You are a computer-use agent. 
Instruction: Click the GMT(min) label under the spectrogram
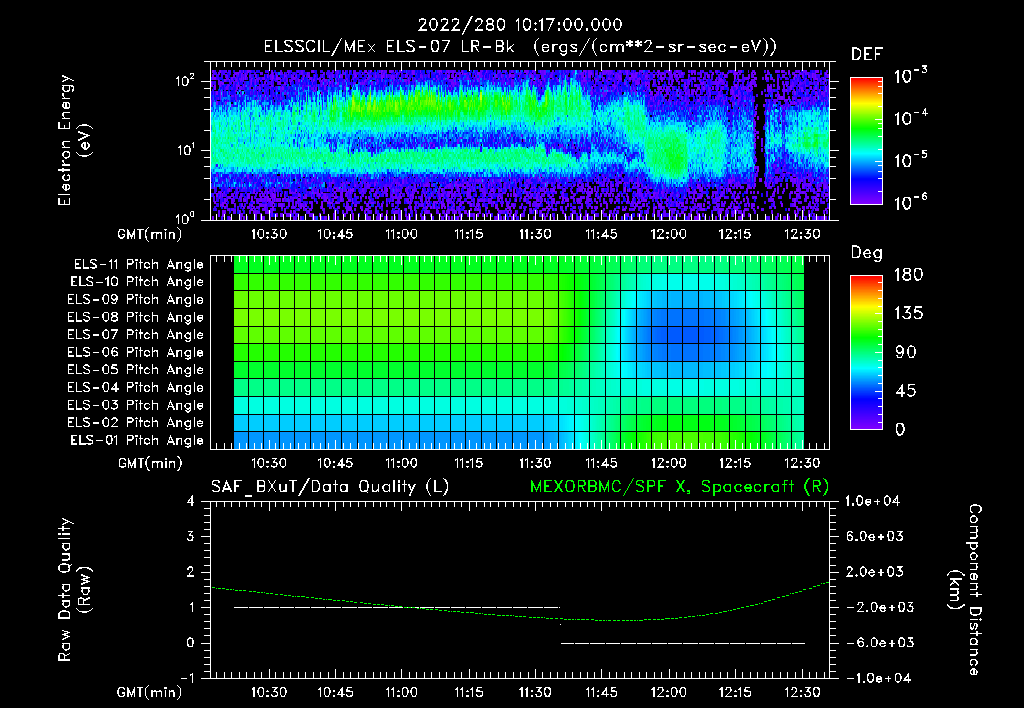150,234
